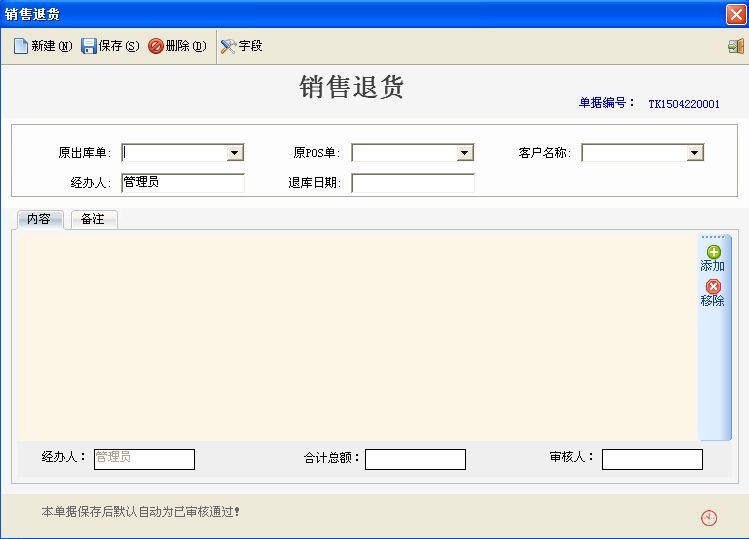Switch to the 备注 tab

(93, 219)
